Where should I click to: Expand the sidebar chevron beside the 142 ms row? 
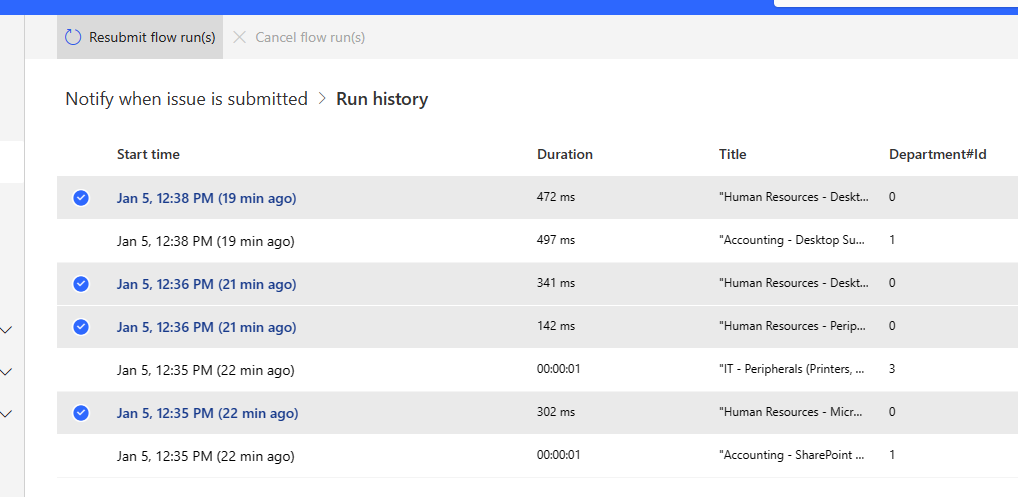6,330
